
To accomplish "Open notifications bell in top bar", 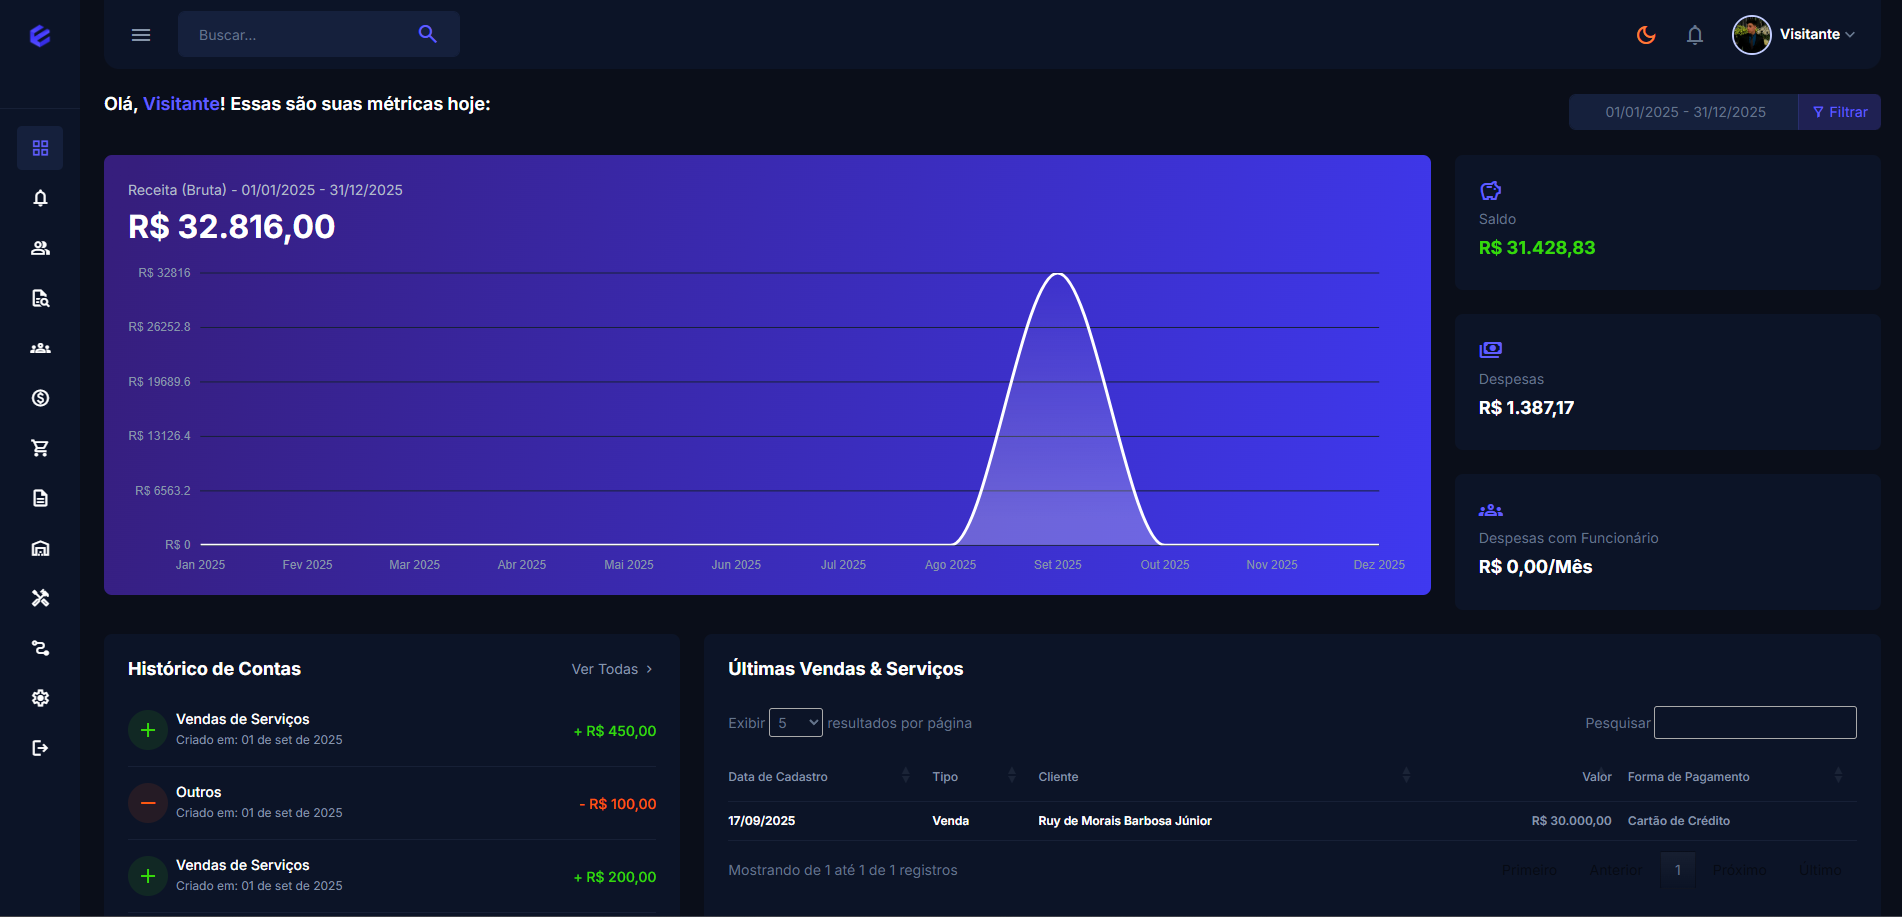I will click(x=1694, y=35).
